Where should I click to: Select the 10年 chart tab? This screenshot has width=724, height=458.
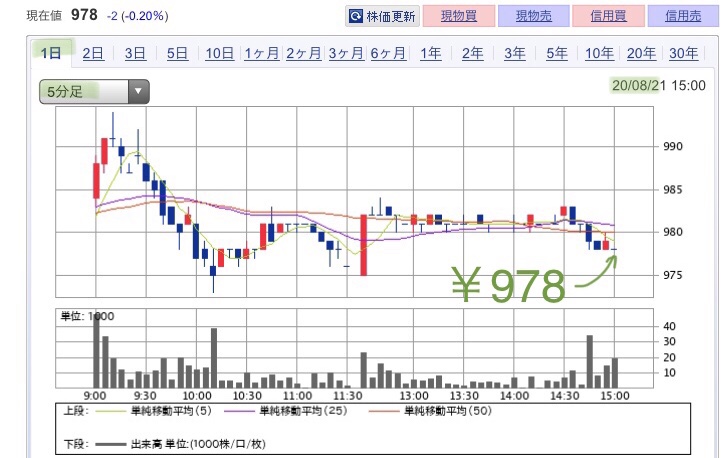click(x=599, y=54)
